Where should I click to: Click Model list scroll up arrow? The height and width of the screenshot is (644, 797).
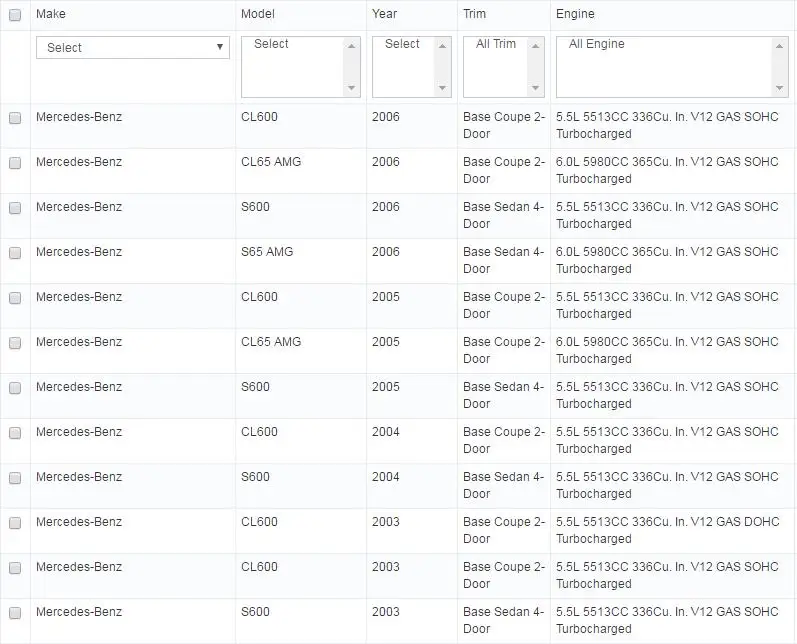(x=351, y=46)
